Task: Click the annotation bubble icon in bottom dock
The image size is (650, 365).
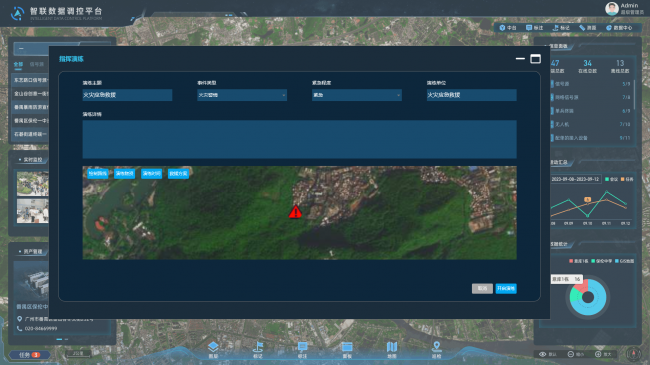Action: 303,346
